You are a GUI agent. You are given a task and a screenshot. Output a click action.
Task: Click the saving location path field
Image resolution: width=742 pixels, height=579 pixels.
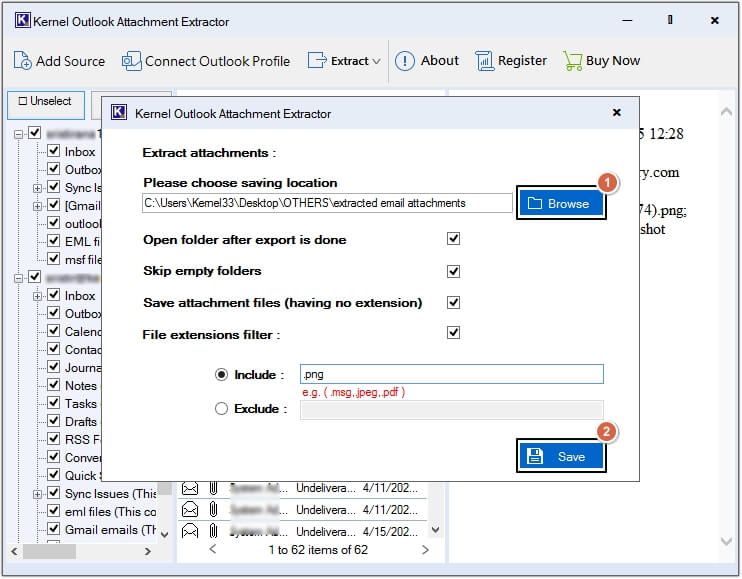click(x=327, y=203)
